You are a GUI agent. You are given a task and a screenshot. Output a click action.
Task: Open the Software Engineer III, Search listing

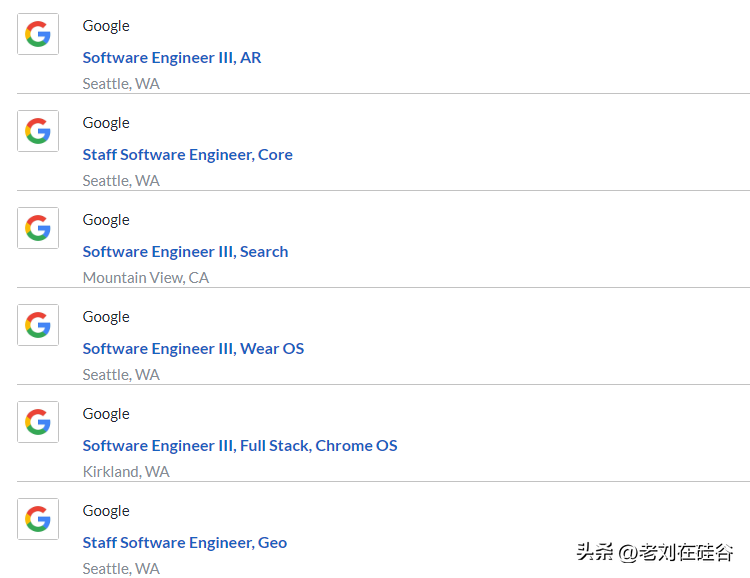click(185, 252)
